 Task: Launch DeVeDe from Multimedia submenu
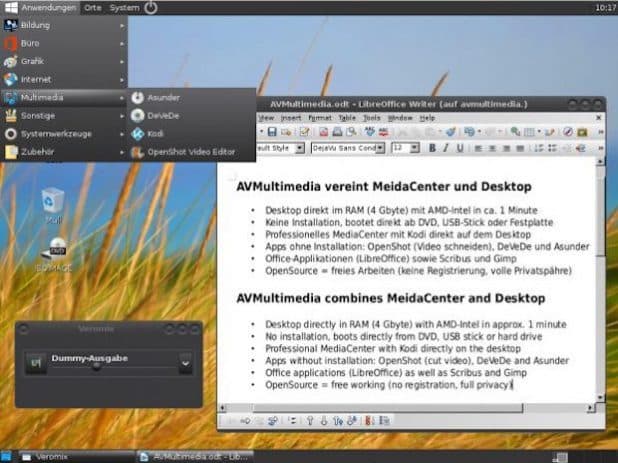(x=191, y=115)
